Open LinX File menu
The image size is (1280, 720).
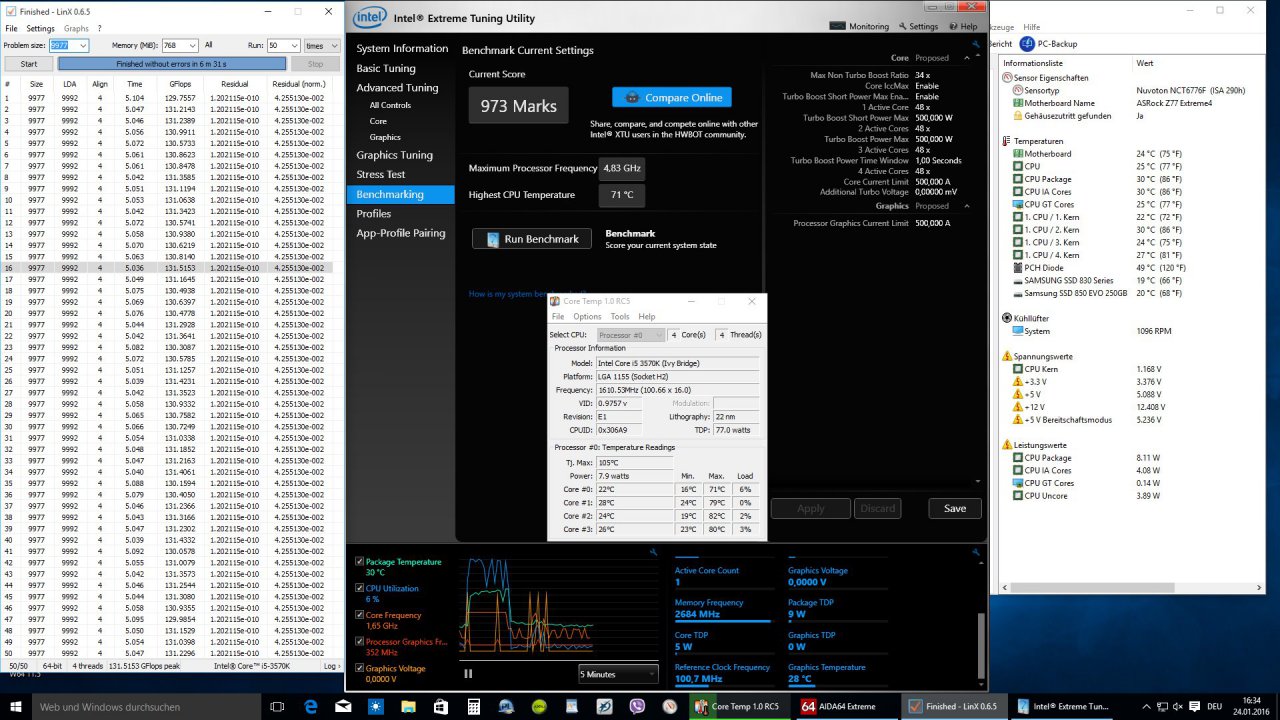11,28
